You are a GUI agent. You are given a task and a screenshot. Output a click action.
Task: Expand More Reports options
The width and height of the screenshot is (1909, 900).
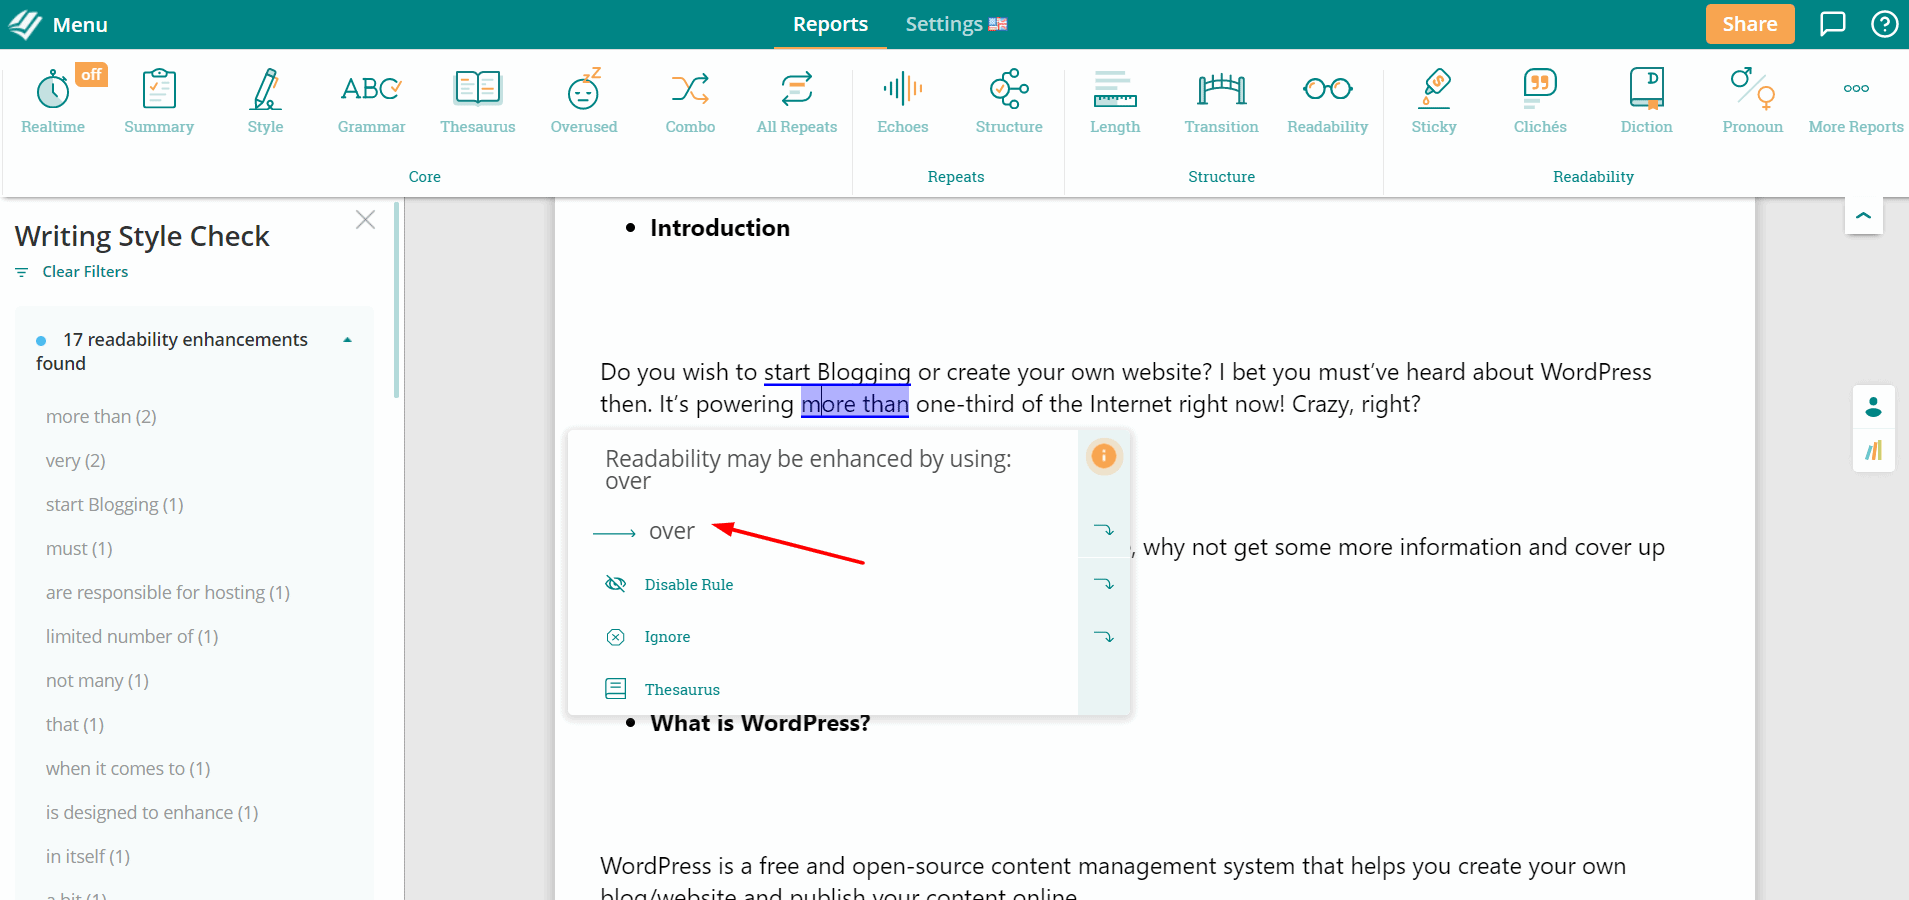[x=1855, y=101]
